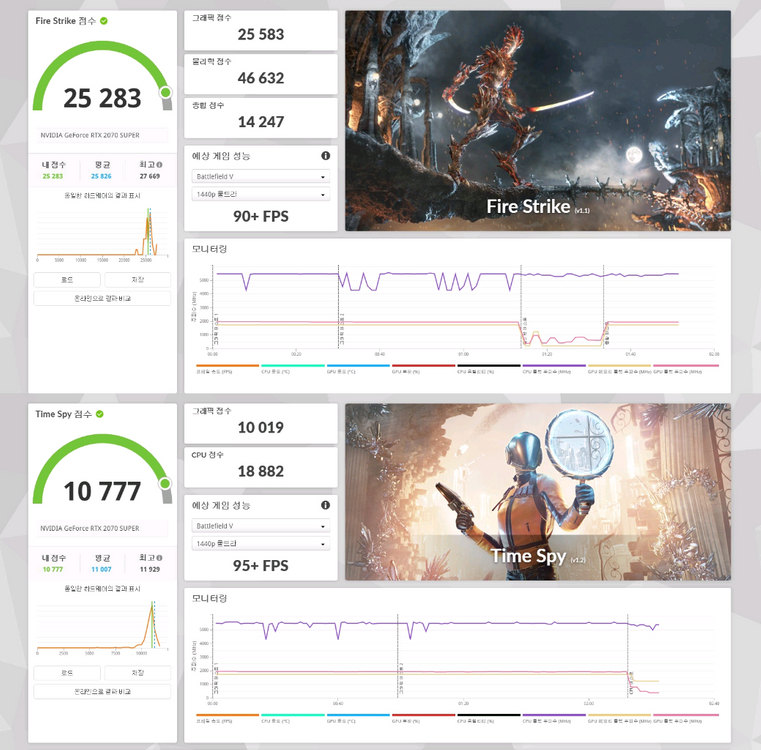Toggle the teal CPU 온도 legend in Fire Strike monitoring
The height and width of the screenshot is (750, 761).
click(x=293, y=368)
